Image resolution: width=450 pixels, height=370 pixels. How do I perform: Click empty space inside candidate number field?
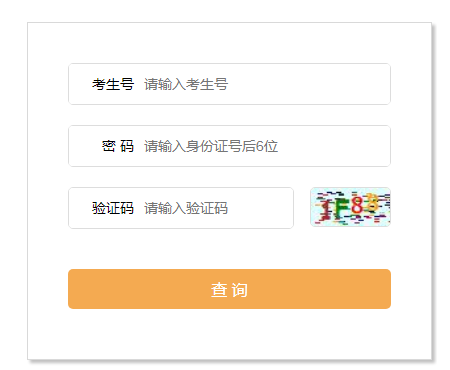point(310,84)
